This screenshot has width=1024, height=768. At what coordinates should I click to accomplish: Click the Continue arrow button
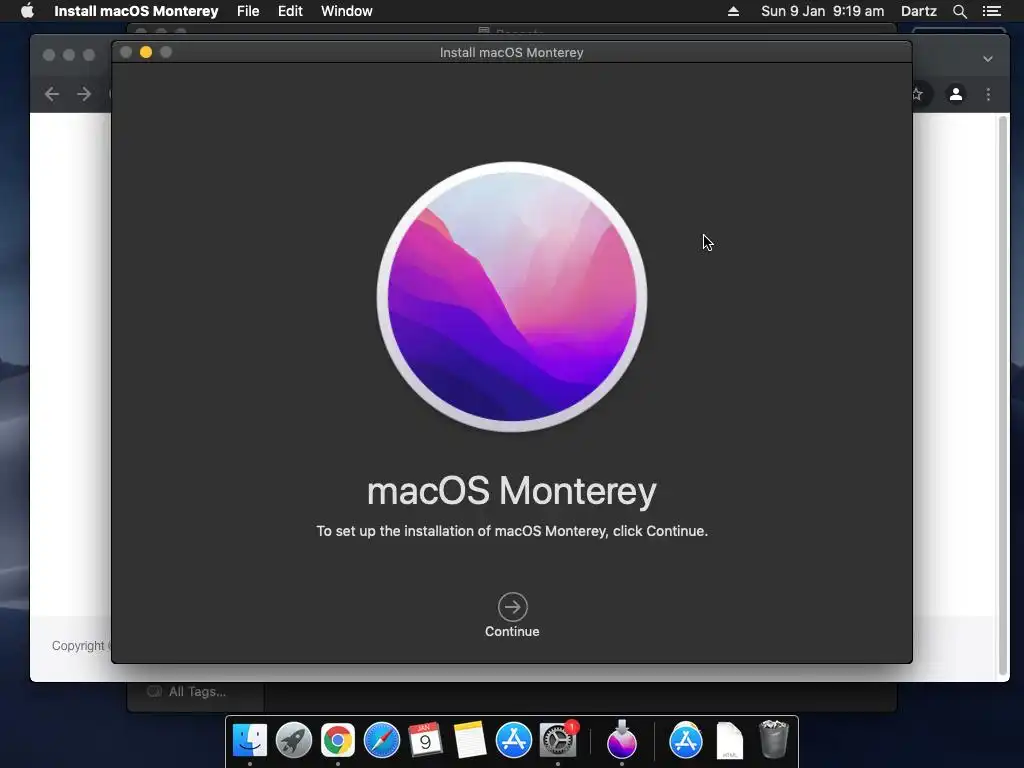pyautogui.click(x=513, y=607)
